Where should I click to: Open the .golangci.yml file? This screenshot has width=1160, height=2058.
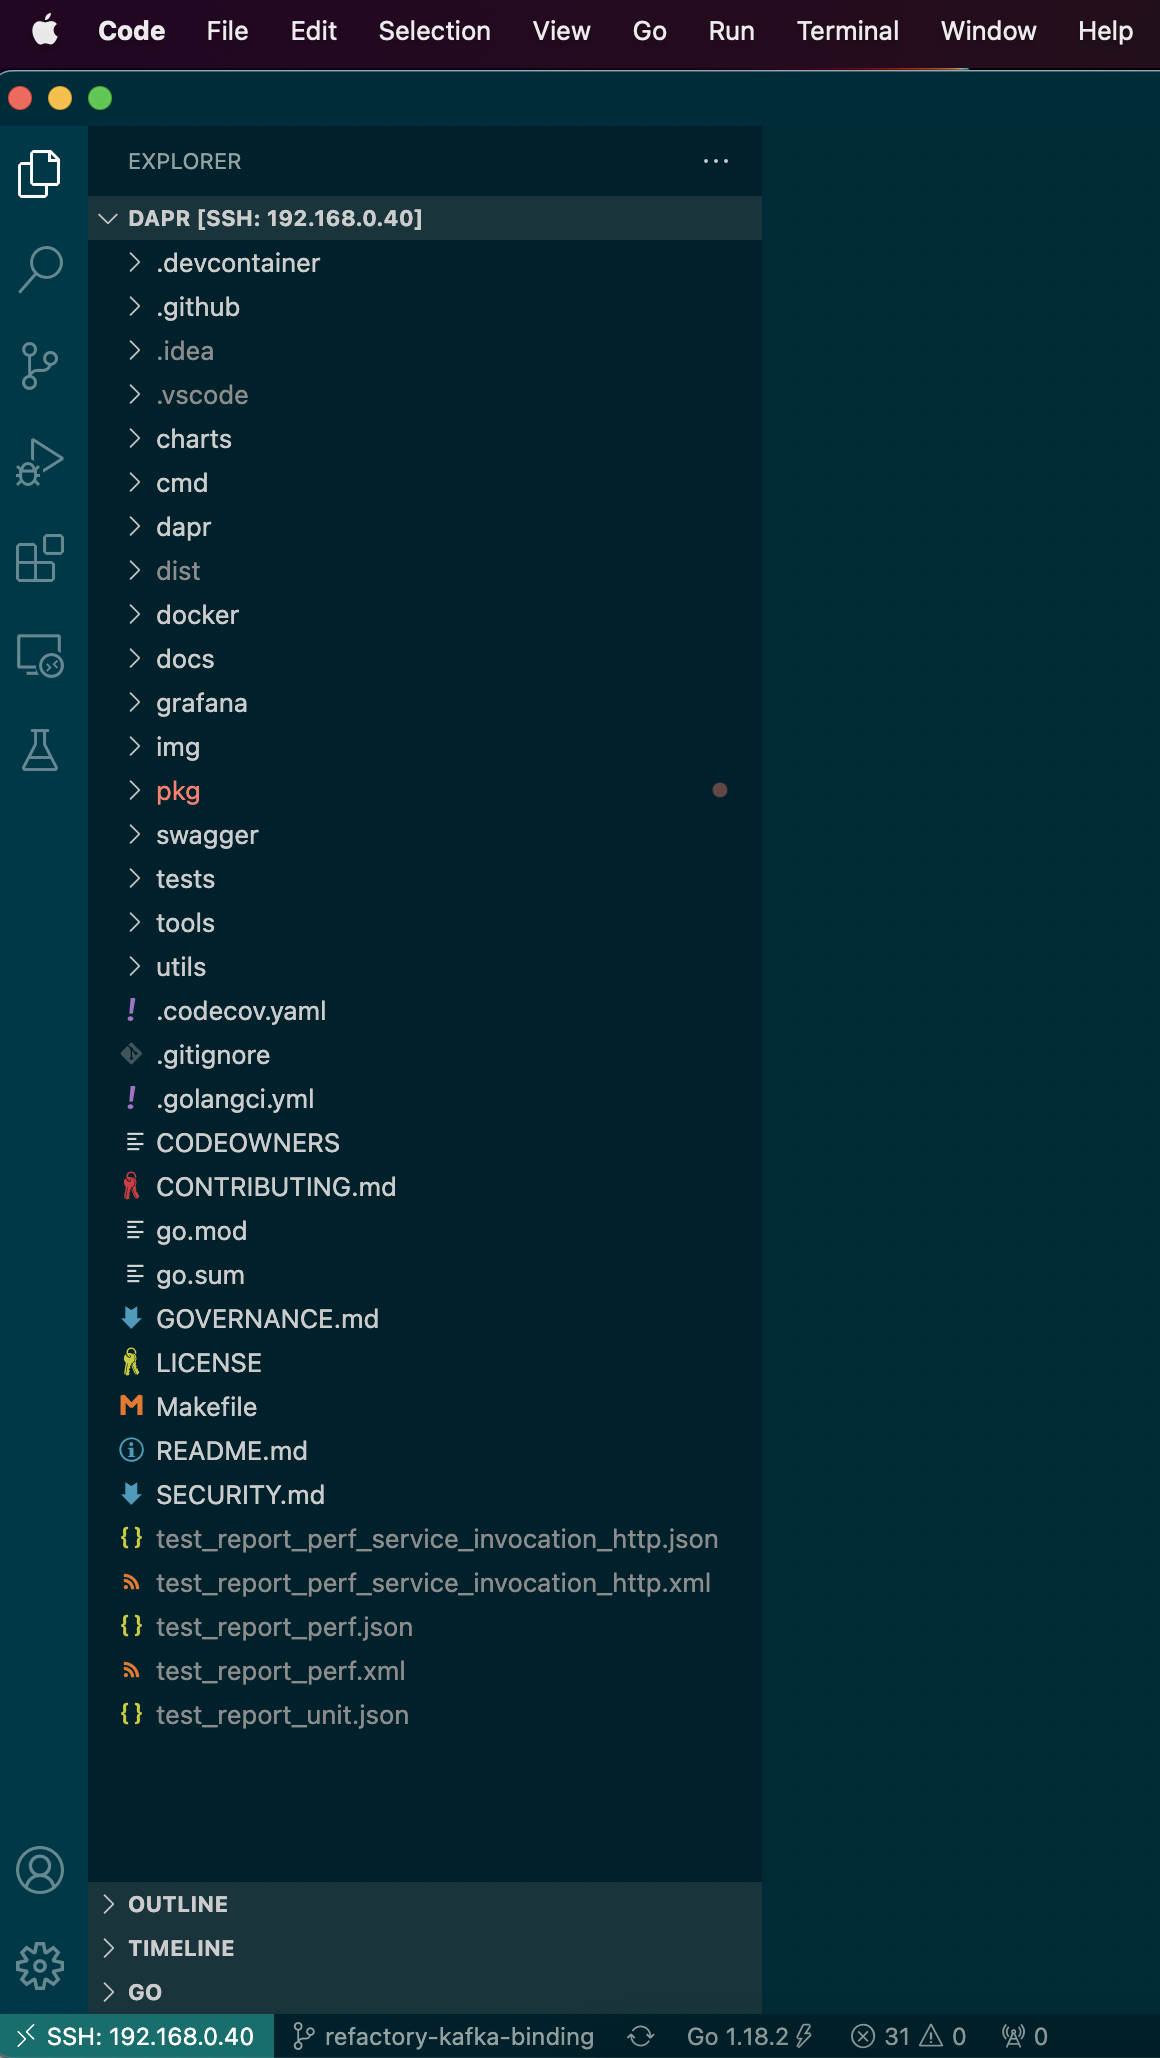coord(425,1099)
